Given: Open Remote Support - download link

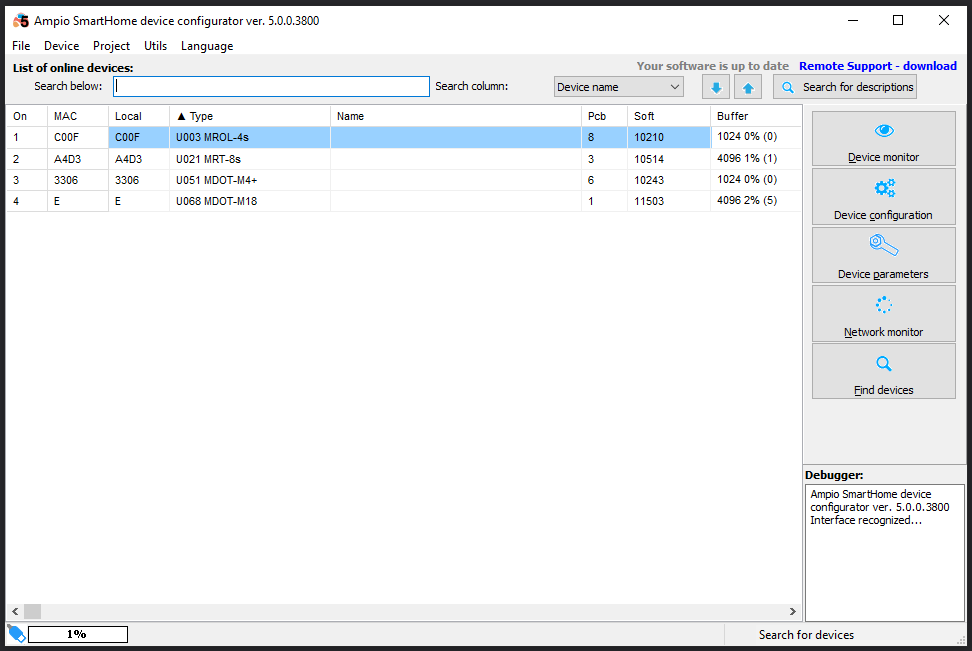Looking at the screenshot, I should coord(878,66).
